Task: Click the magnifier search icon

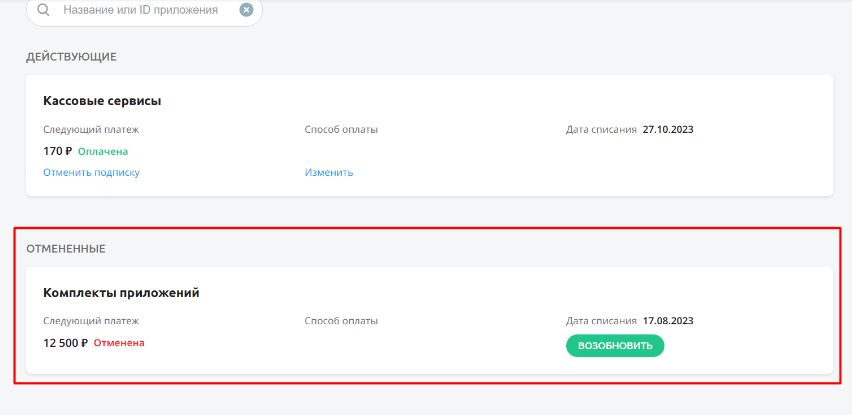Action: point(43,10)
